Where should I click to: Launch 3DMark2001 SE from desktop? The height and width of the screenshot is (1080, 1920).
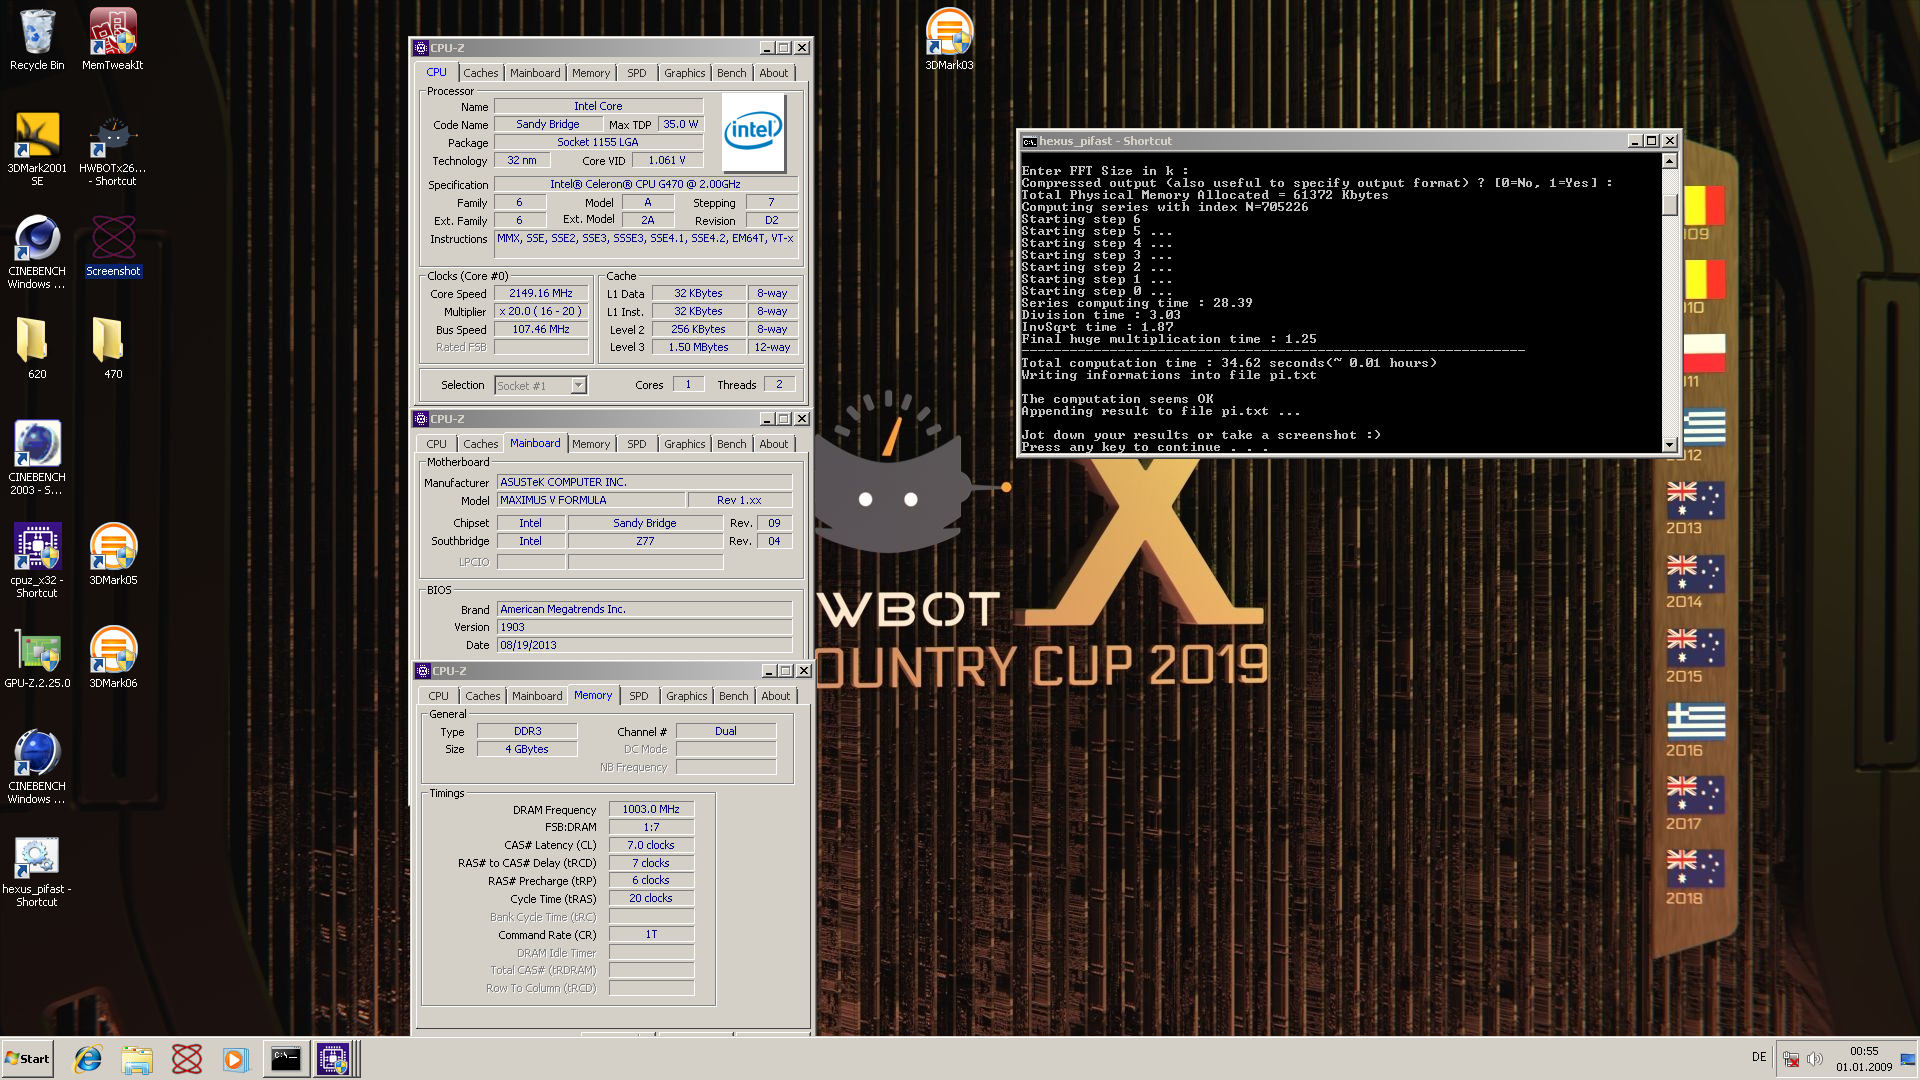point(37,149)
